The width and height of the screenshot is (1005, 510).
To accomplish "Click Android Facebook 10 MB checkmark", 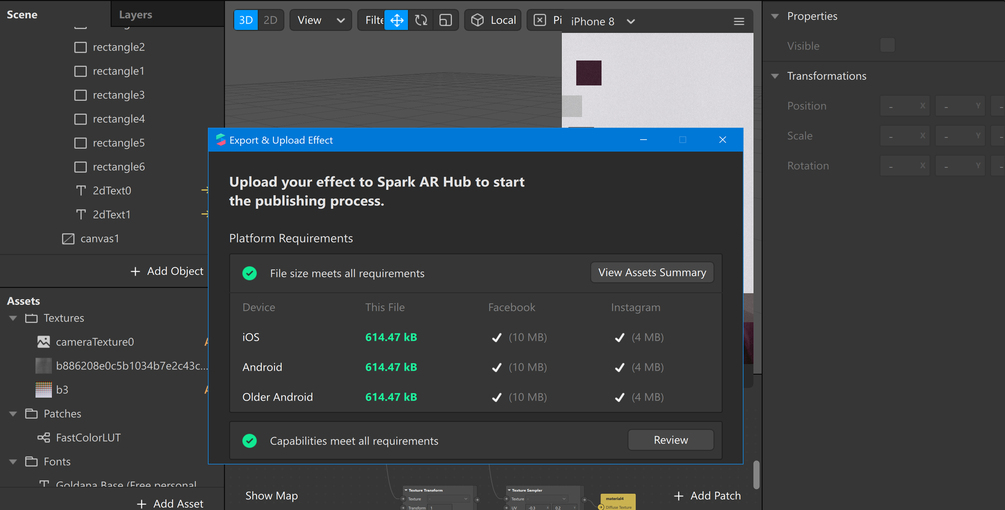I will point(496,367).
